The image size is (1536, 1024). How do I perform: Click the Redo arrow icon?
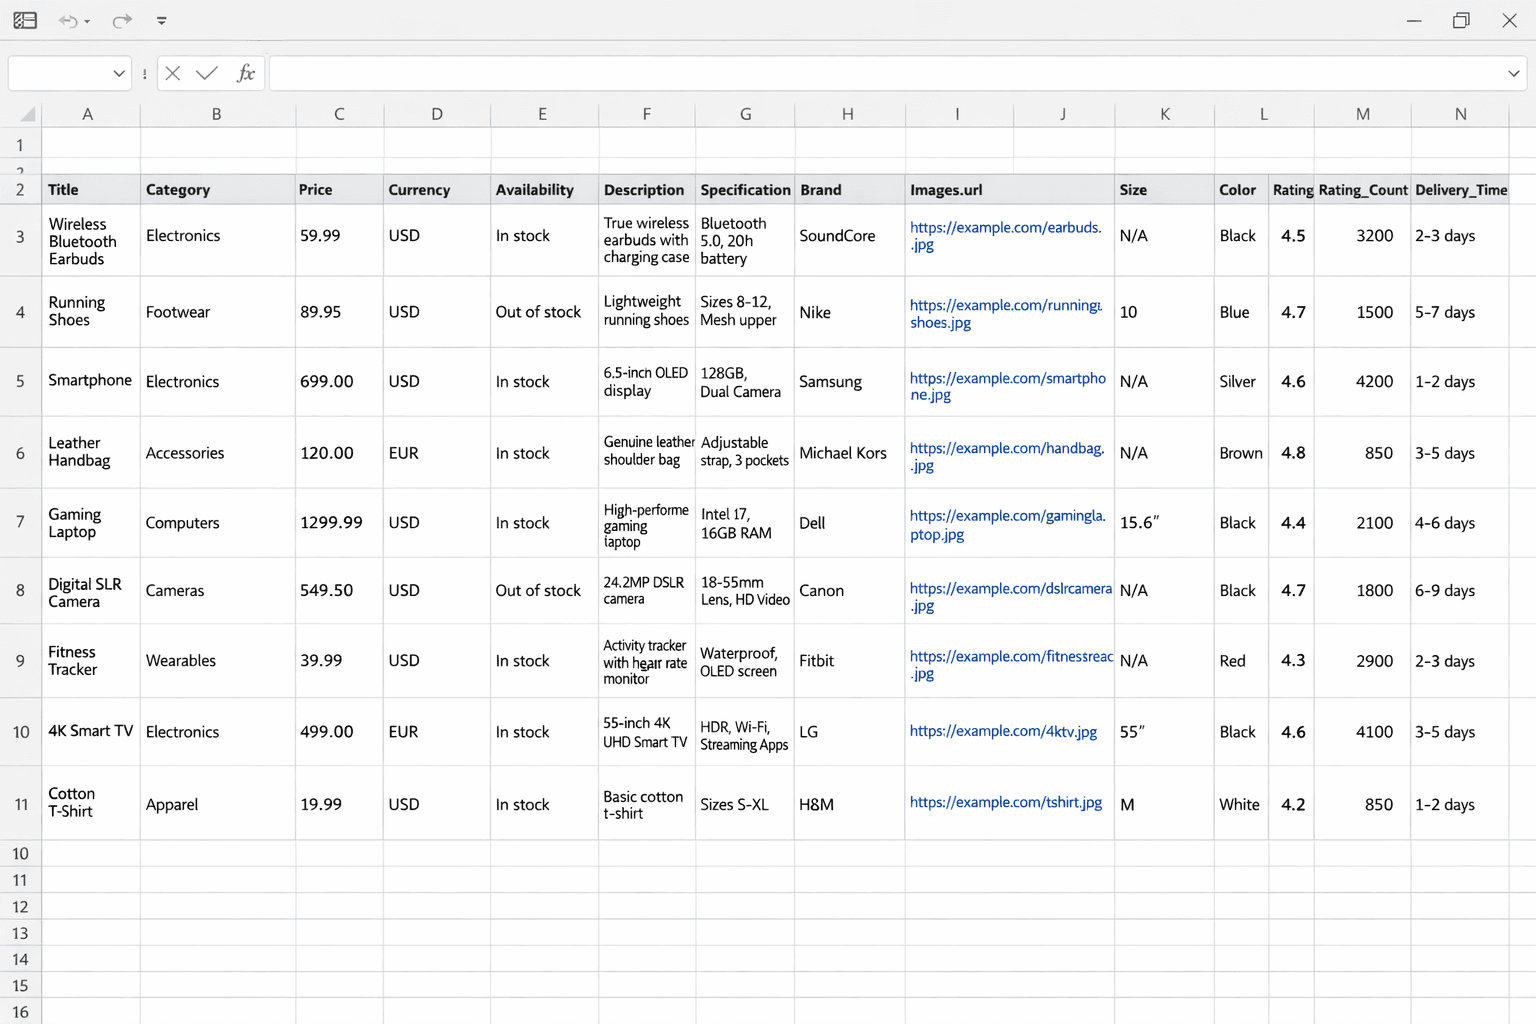point(122,20)
